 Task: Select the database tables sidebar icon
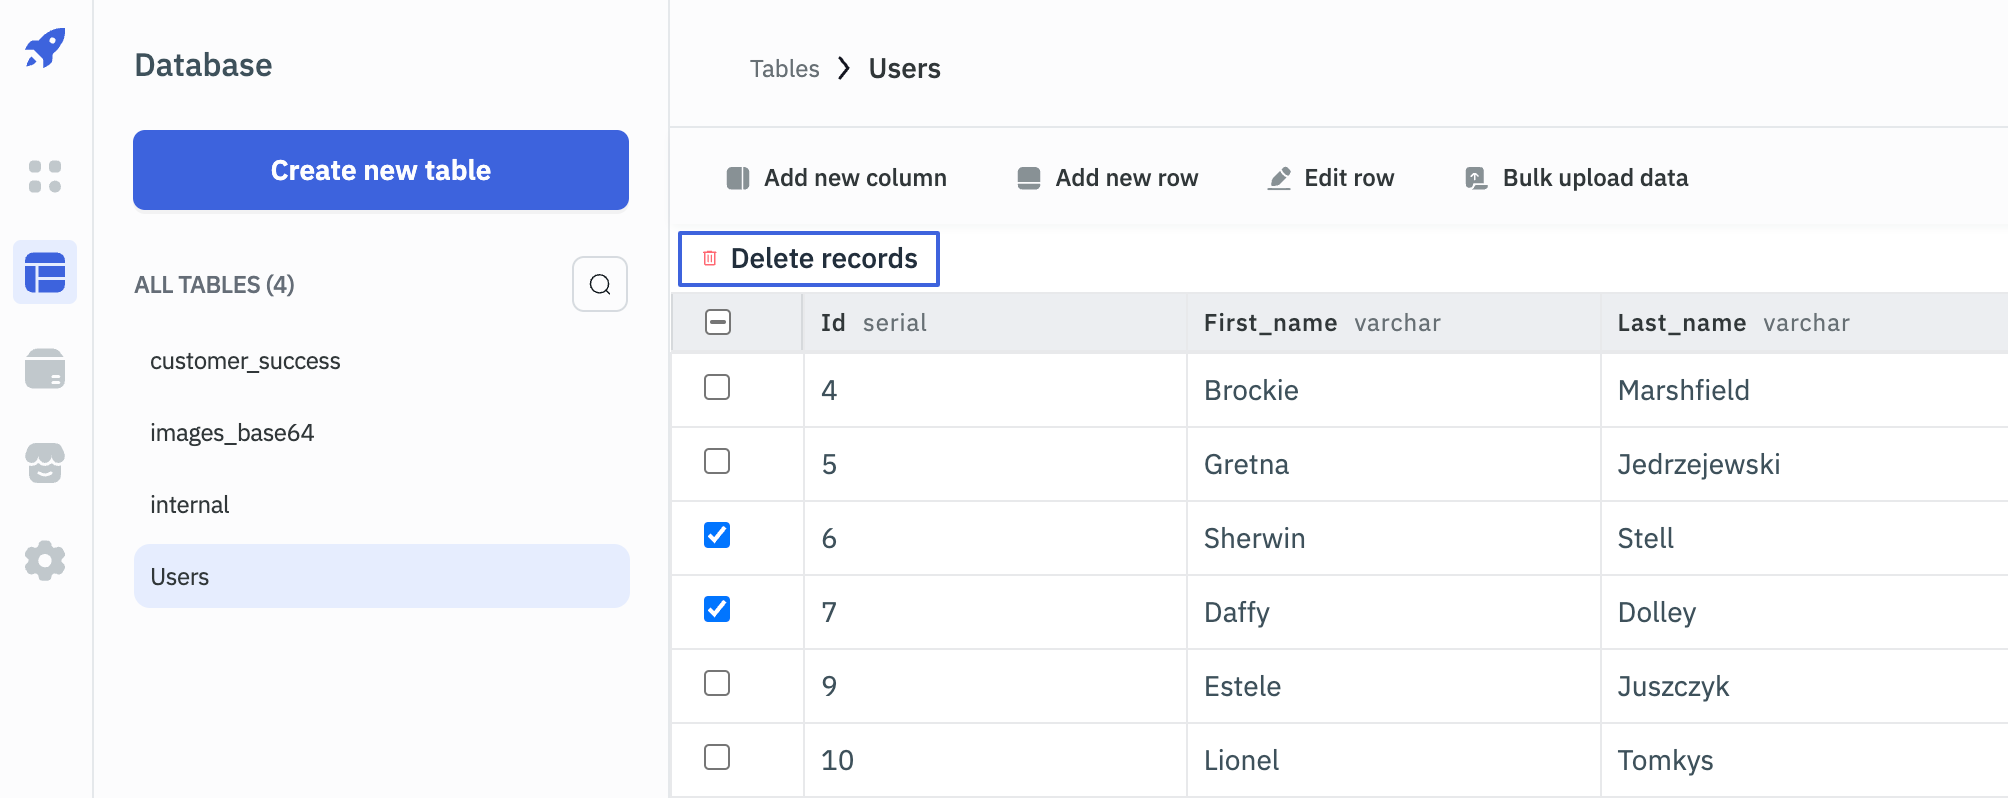tap(45, 273)
